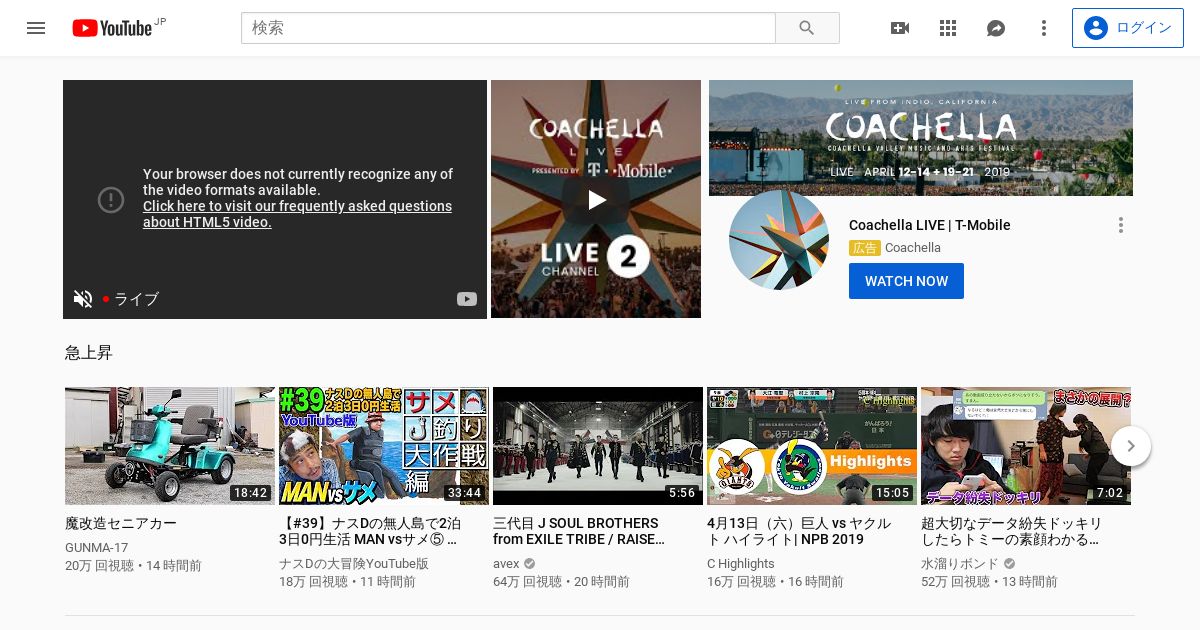Click 20万 回視聴・14 時間前 text
The height and width of the screenshot is (630, 1200).
pyautogui.click(x=133, y=565)
